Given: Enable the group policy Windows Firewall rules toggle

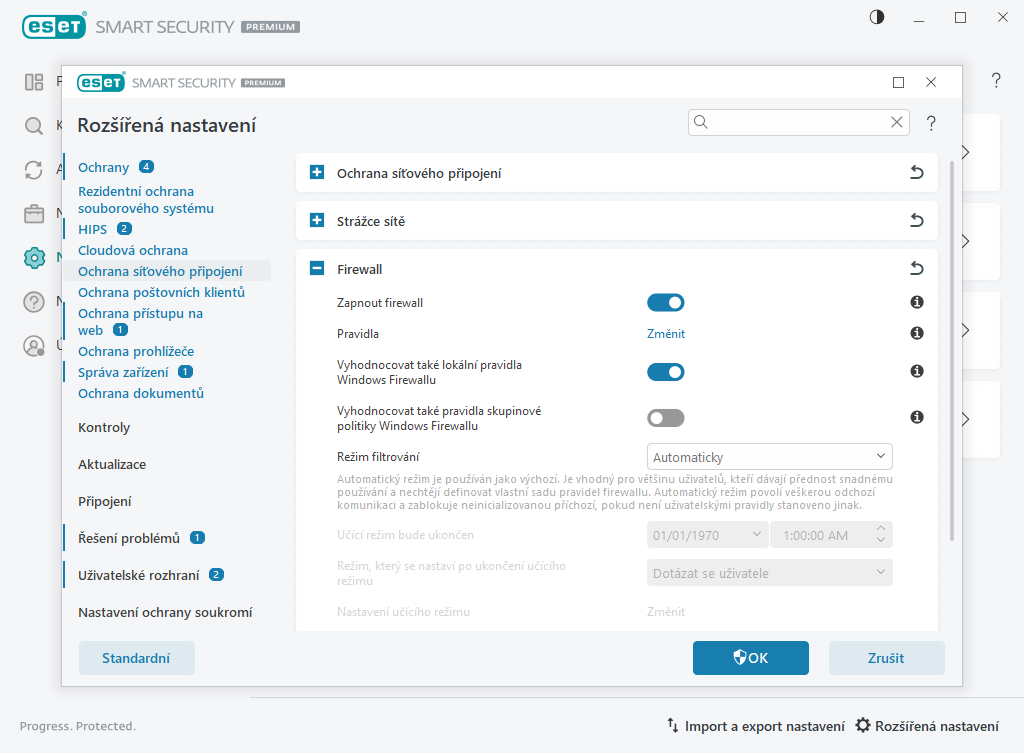Looking at the screenshot, I should pyautogui.click(x=666, y=418).
